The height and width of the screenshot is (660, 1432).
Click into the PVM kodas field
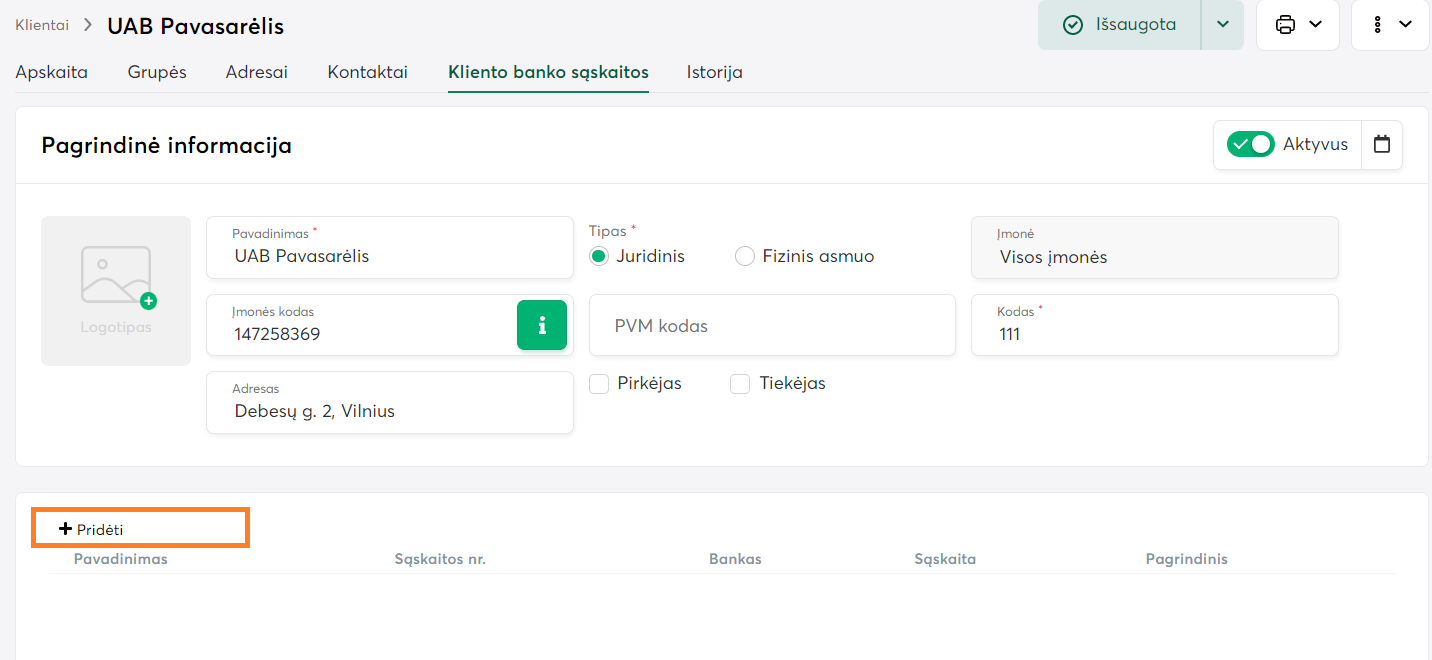click(771, 326)
